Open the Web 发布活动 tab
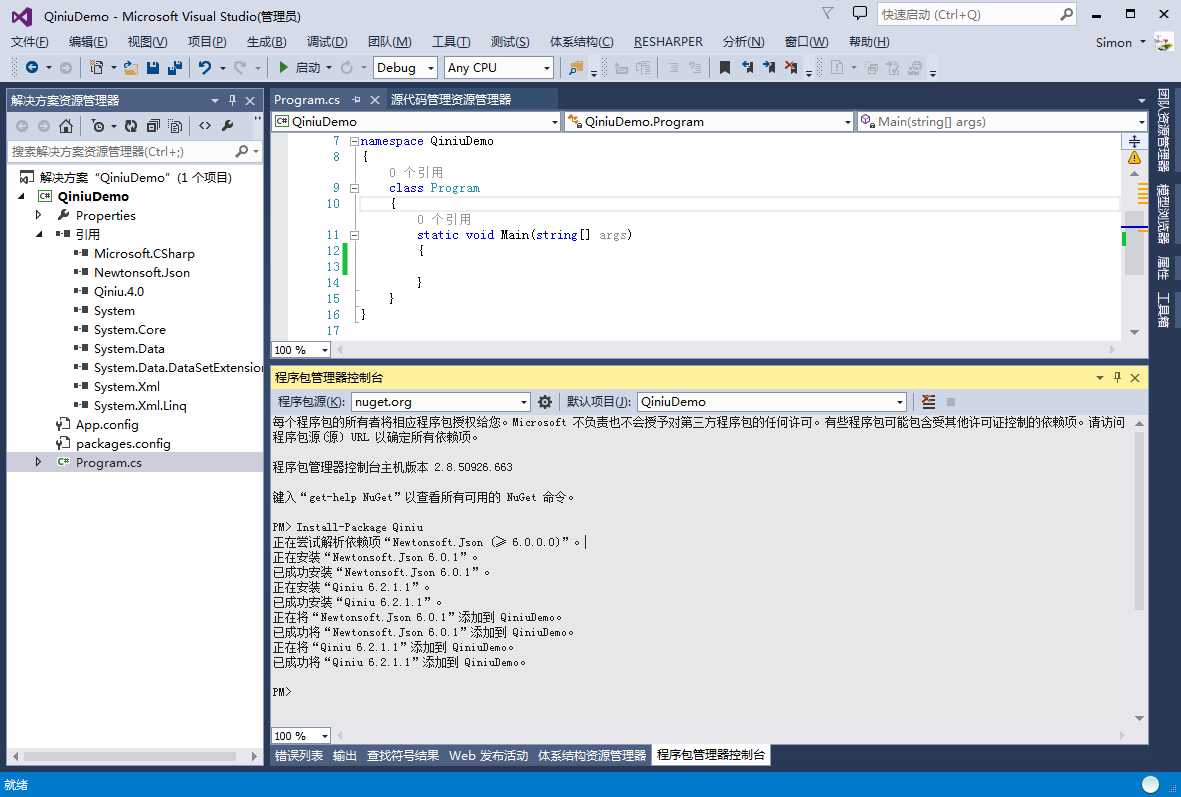Viewport: 1181px width, 797px height. tap(489, 756)
